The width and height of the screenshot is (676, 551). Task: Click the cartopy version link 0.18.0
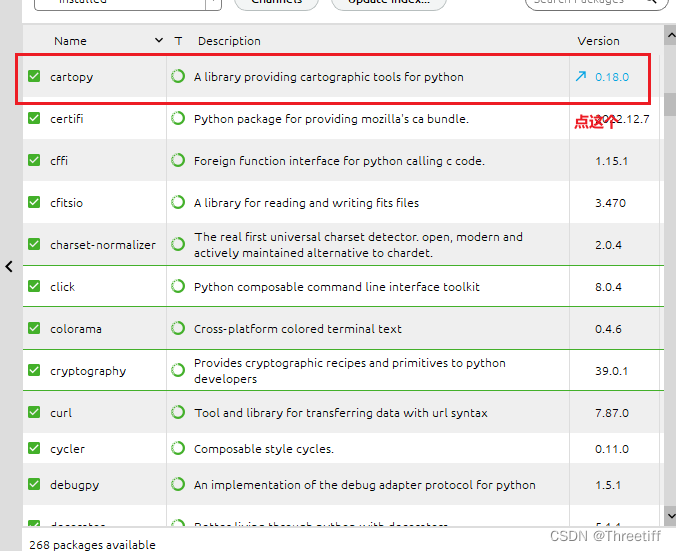(612, 77)
